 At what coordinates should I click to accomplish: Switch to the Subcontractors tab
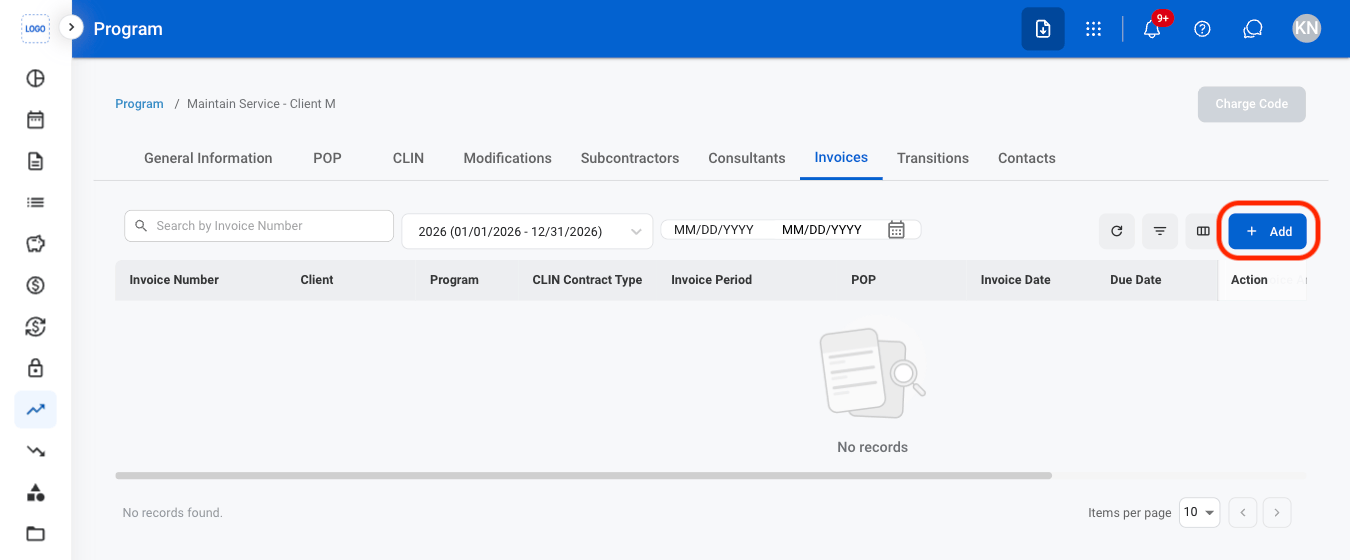point(630,158)
